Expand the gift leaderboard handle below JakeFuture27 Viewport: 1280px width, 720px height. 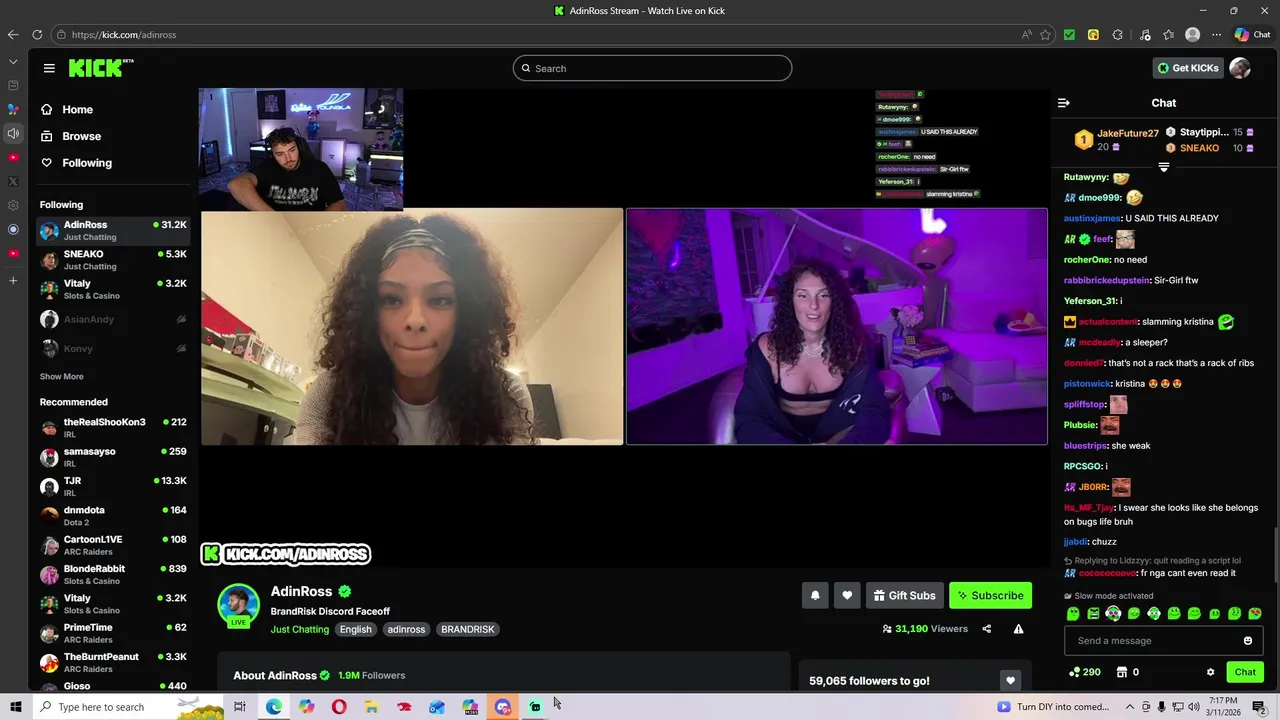(x=1163, y=167)
